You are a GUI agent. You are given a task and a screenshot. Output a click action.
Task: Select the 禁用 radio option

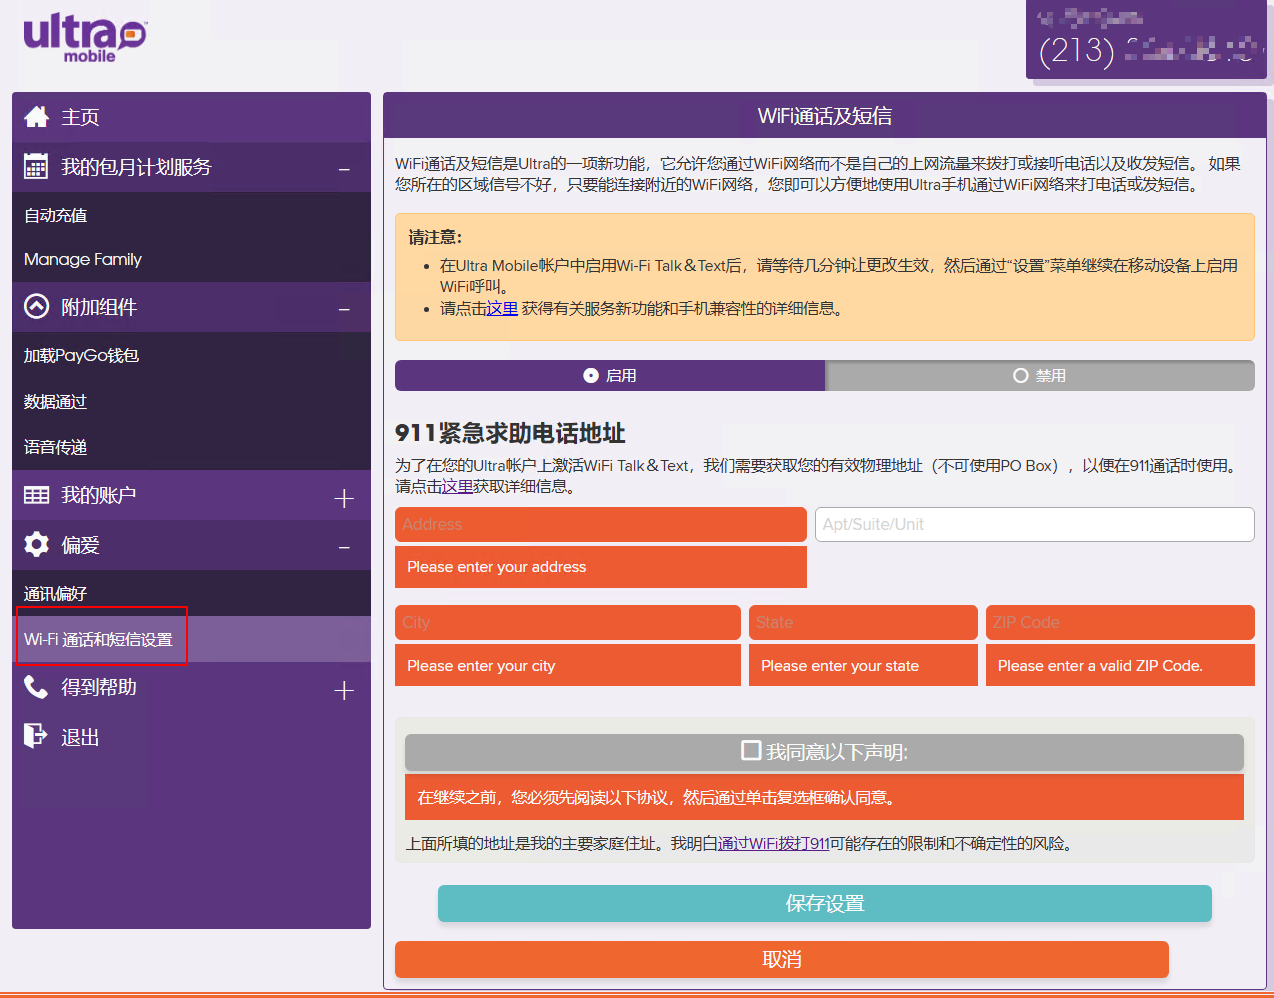point(1021,376)
